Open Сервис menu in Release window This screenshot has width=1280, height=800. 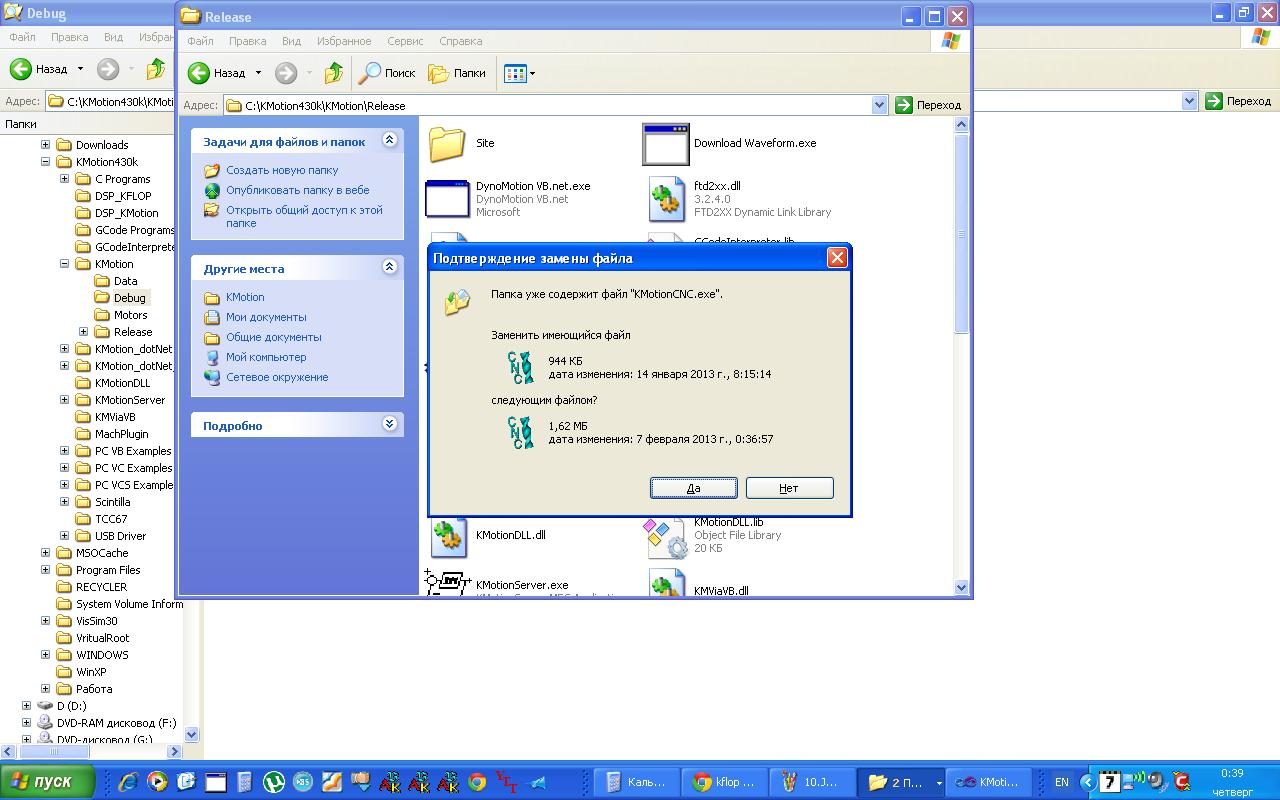(405, 41)
